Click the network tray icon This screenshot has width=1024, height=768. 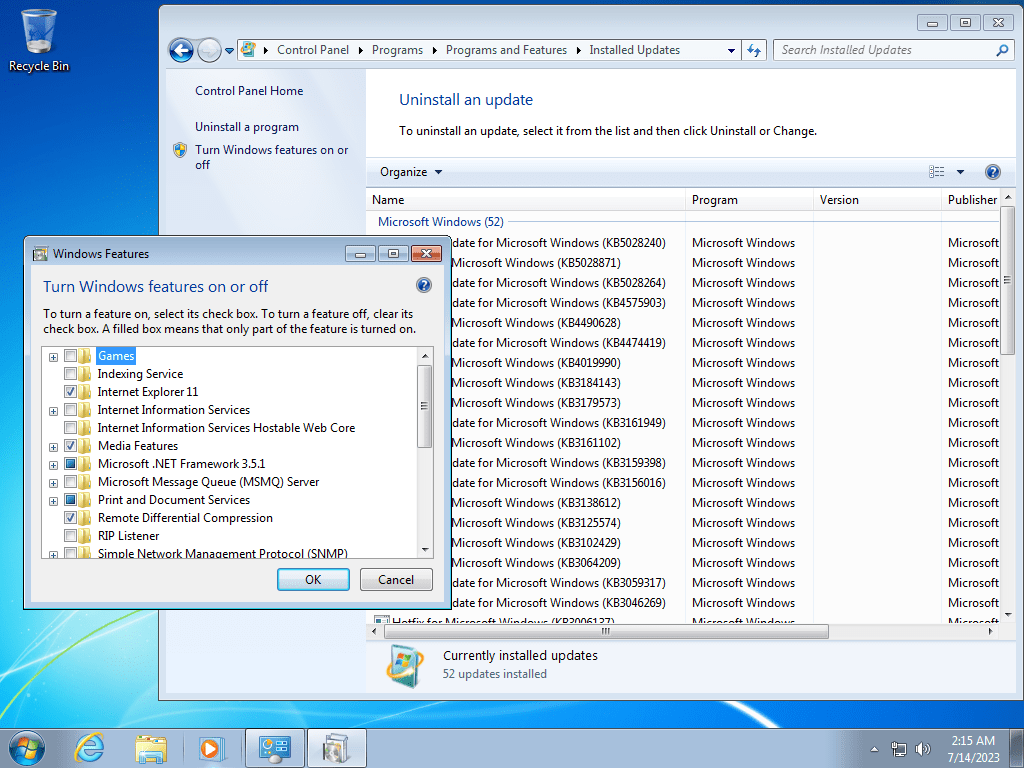click(899, 749)
